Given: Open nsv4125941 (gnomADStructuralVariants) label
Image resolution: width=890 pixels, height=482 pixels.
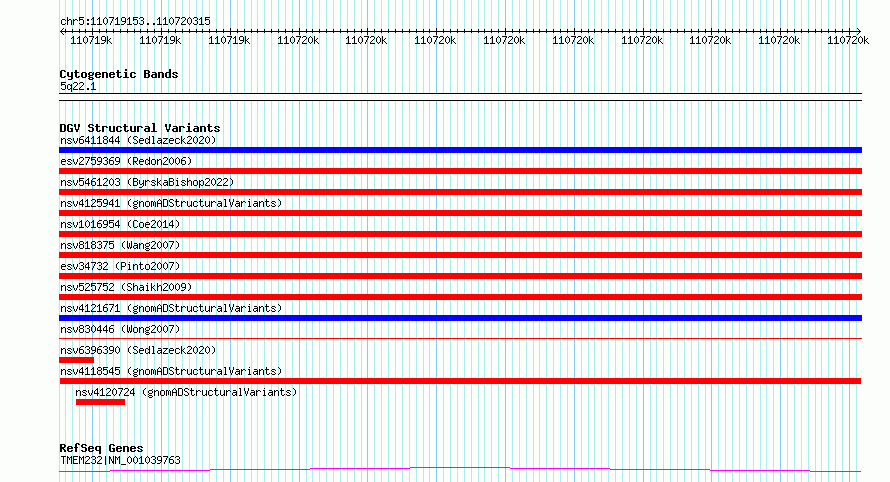Looking at the screenshot, I should (x=171, y=203).
